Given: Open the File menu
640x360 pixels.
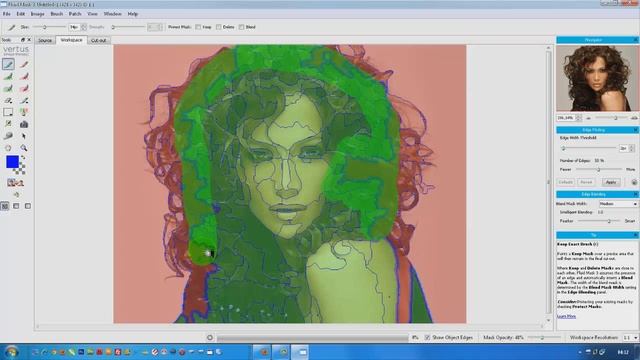Looking at the screenshot, I should click(7, 14).
